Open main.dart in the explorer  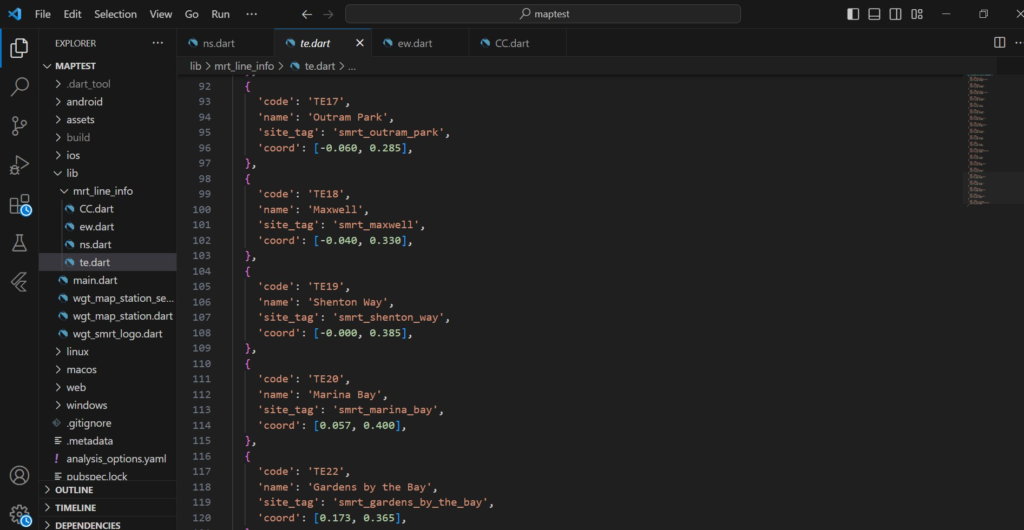coord(94,280)
